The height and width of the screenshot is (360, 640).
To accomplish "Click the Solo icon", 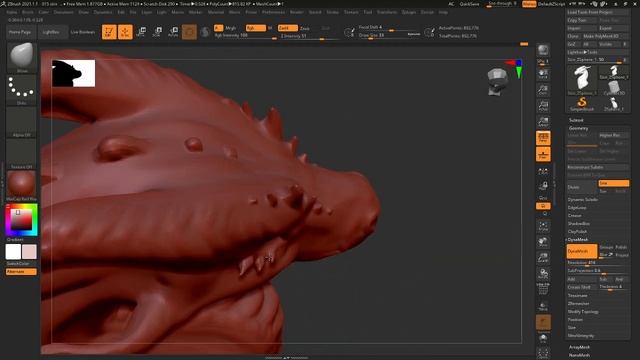I will [x=543, y=338].
